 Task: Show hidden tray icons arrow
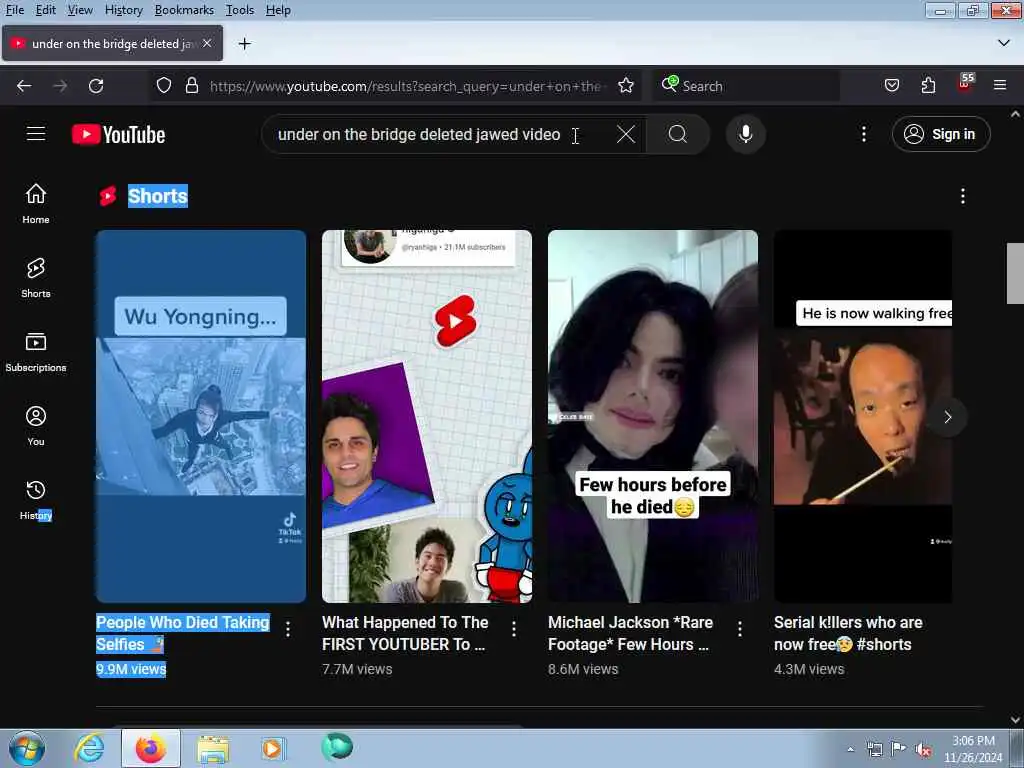850,749
